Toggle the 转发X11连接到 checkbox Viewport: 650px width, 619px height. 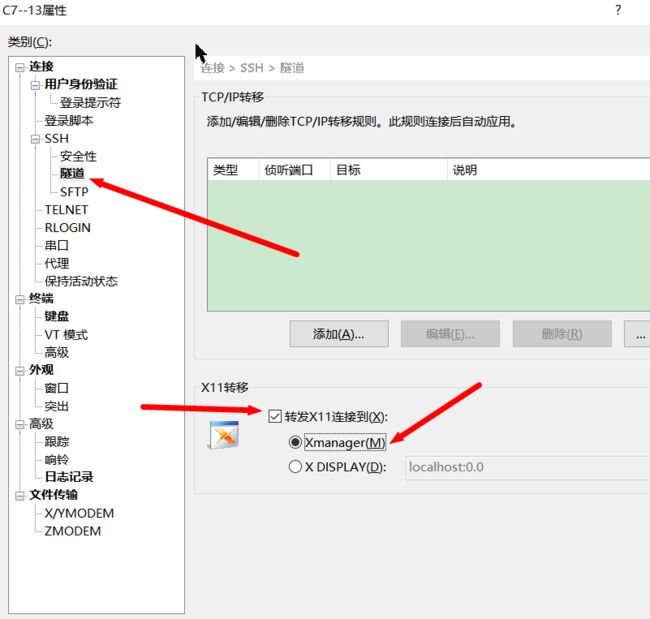point(275,416)
